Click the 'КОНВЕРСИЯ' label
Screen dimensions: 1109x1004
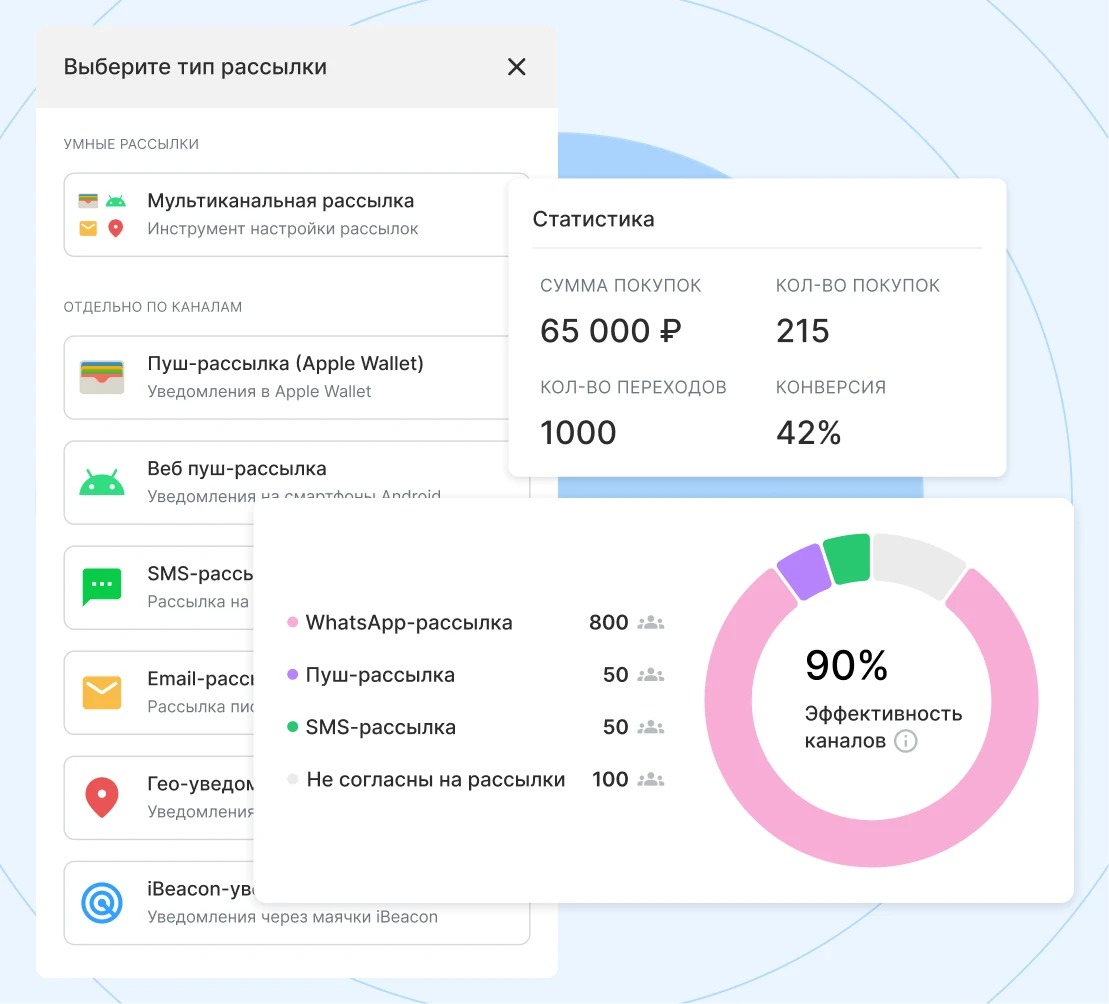tap(831, 387)
